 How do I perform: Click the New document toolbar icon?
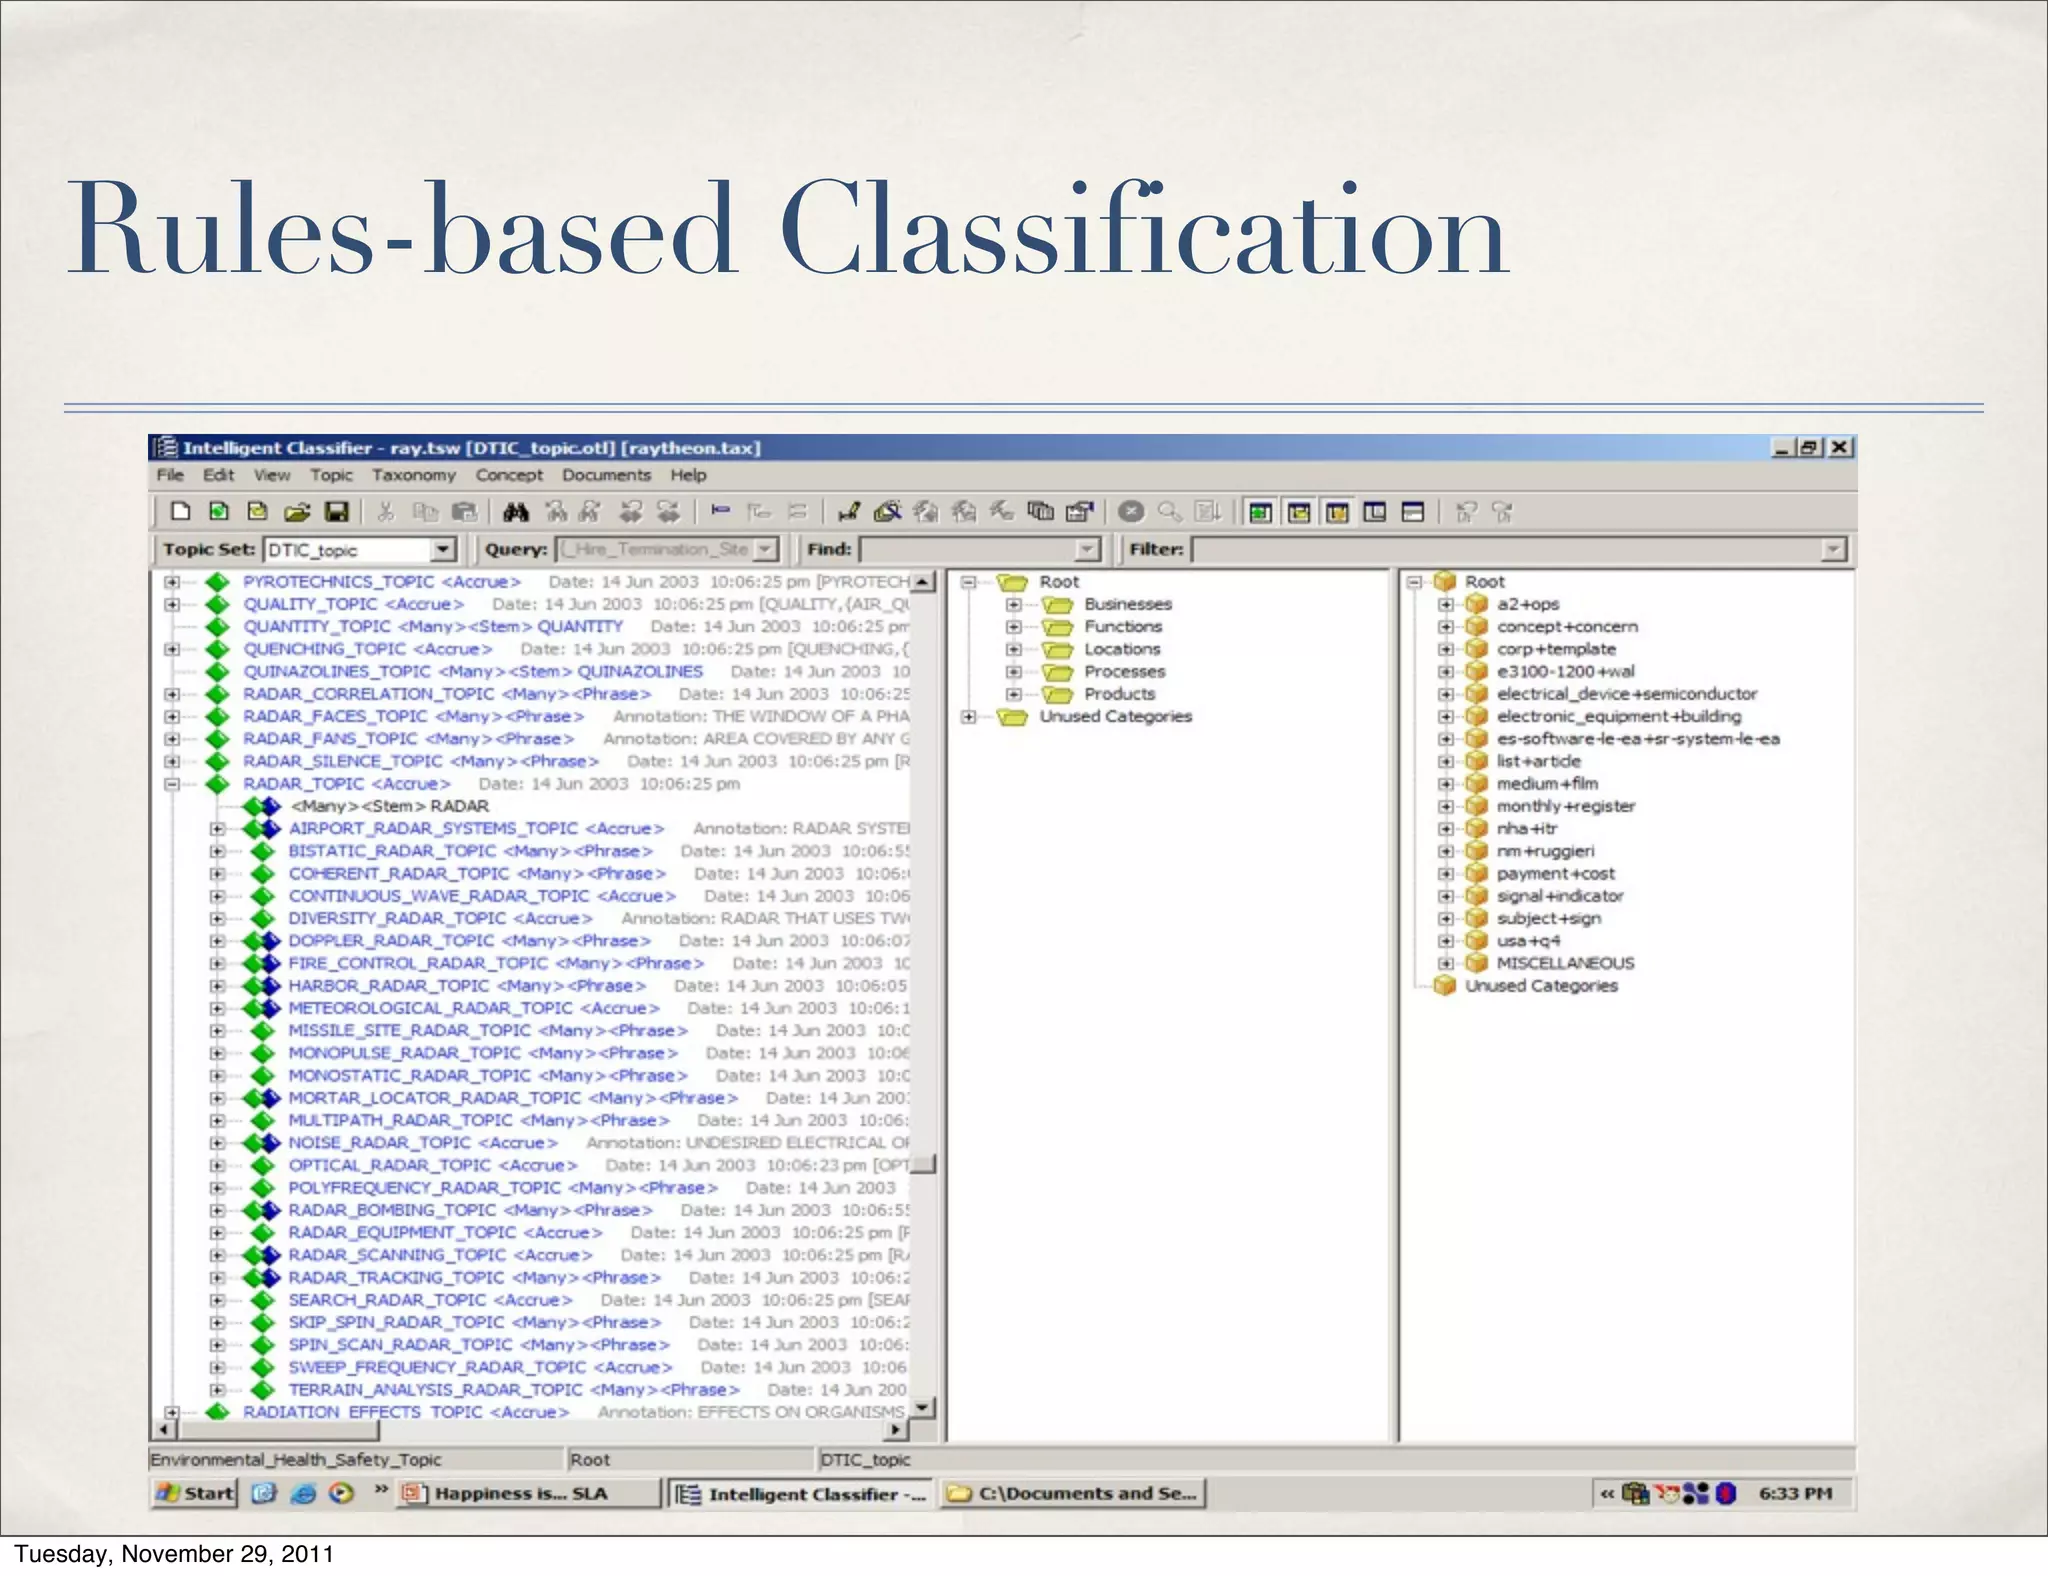(x=180, y=512)
